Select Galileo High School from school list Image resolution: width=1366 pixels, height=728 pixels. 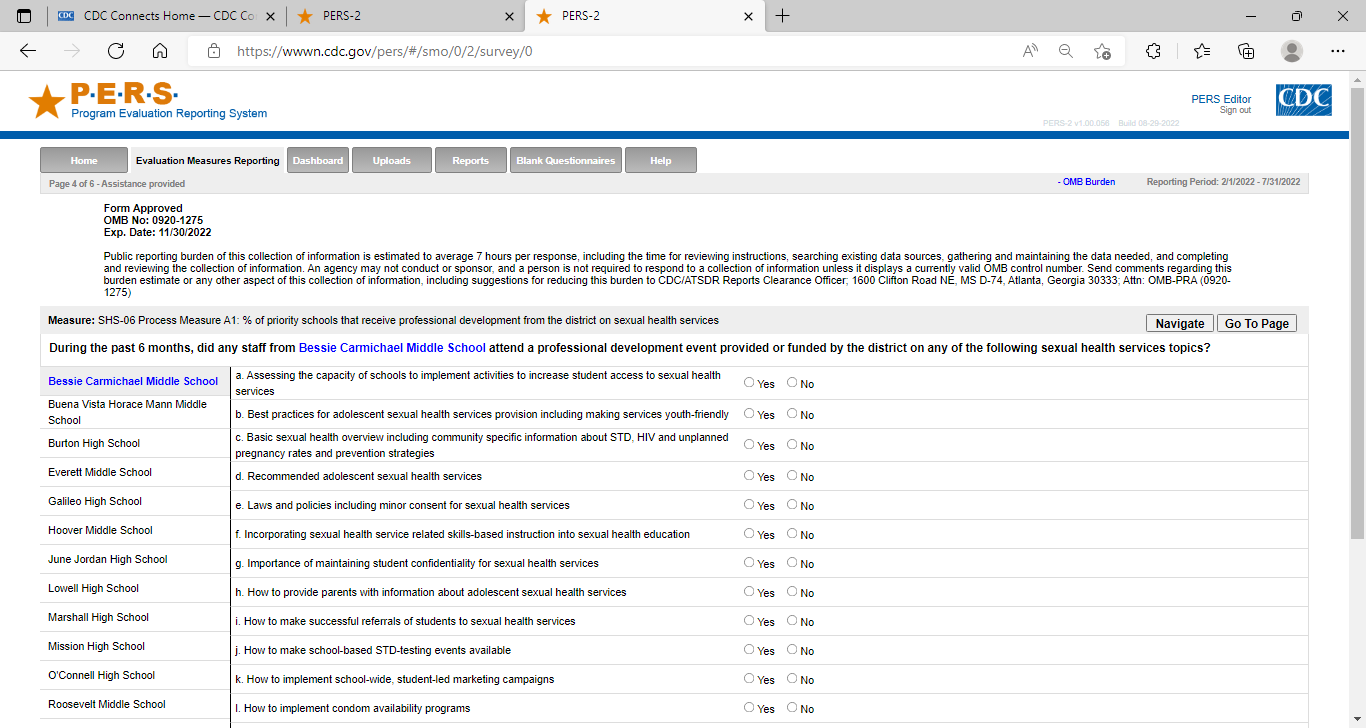click(x=95, y=501)
